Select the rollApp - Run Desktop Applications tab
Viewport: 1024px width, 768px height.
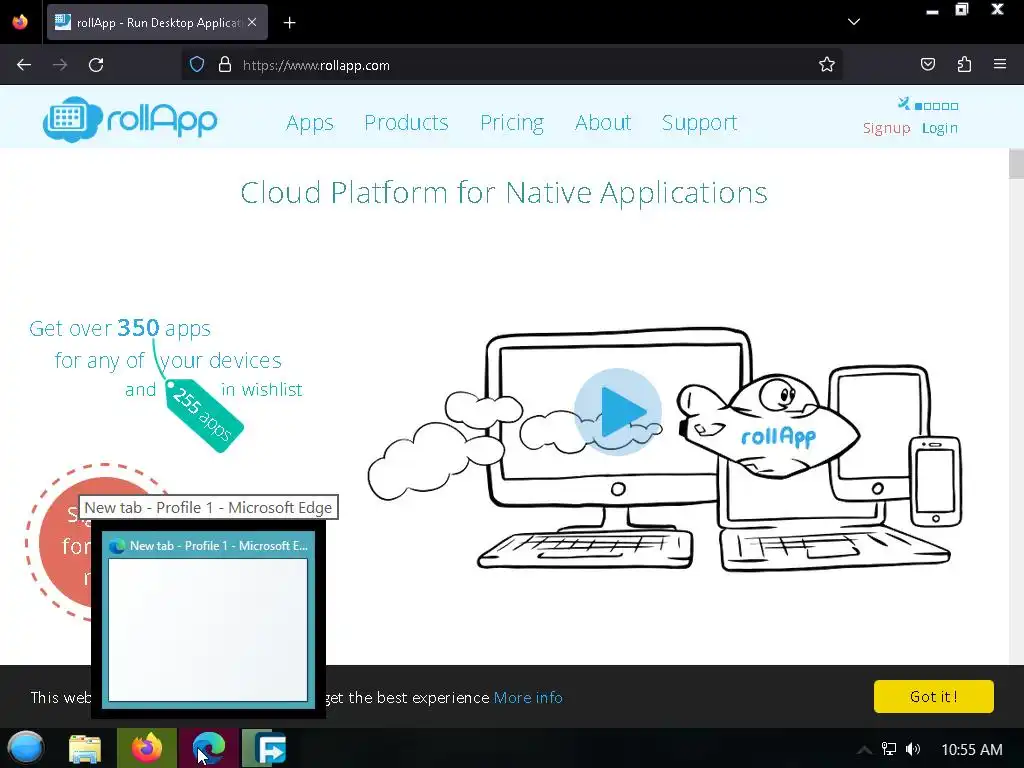pyautogui.click(x=157, y=22)
